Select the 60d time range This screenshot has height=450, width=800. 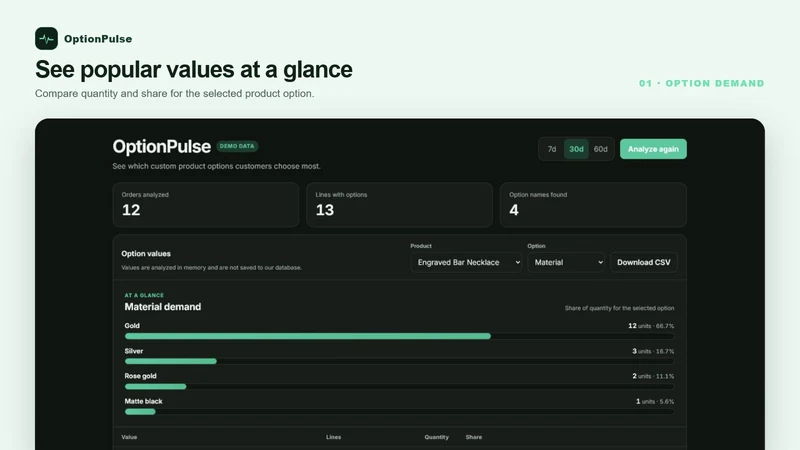point(601,149)
